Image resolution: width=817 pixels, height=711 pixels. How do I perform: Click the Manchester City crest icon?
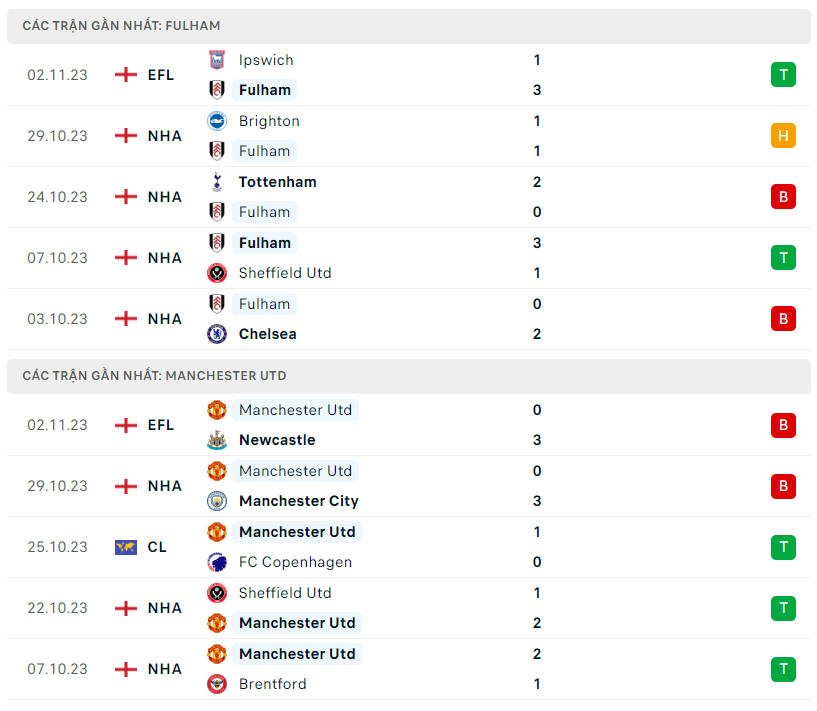216,501
